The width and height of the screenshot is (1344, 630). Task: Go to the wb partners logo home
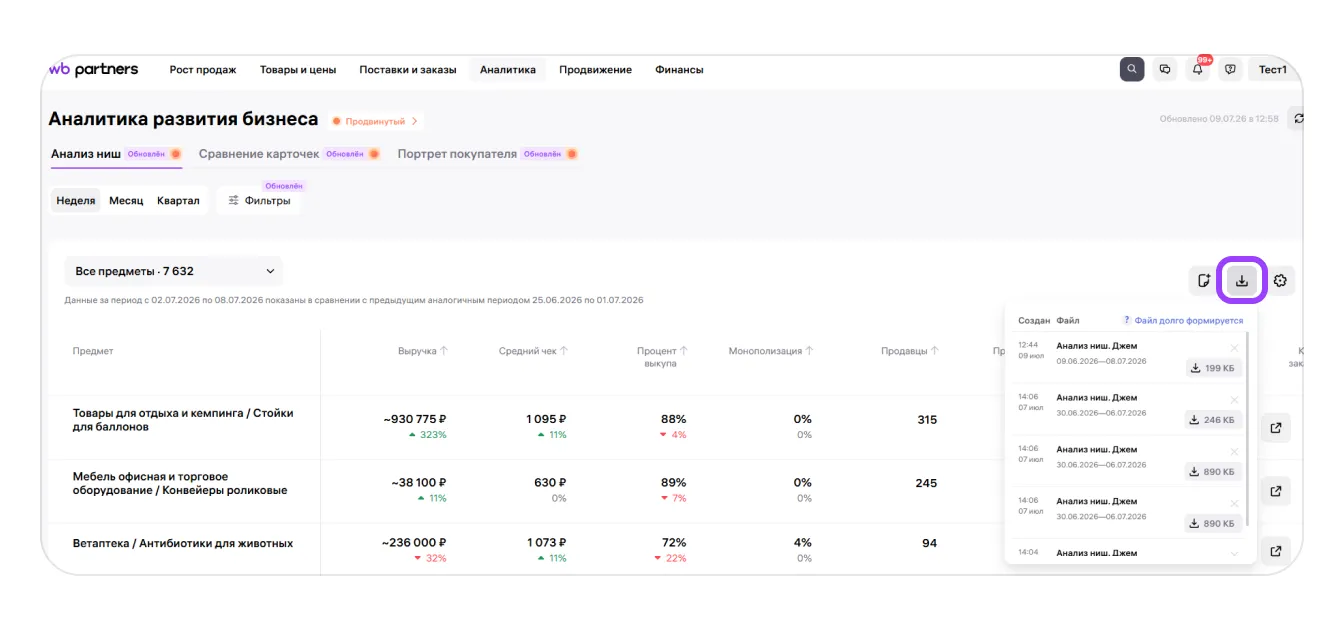pyautogui.click(x=93, y=69)
